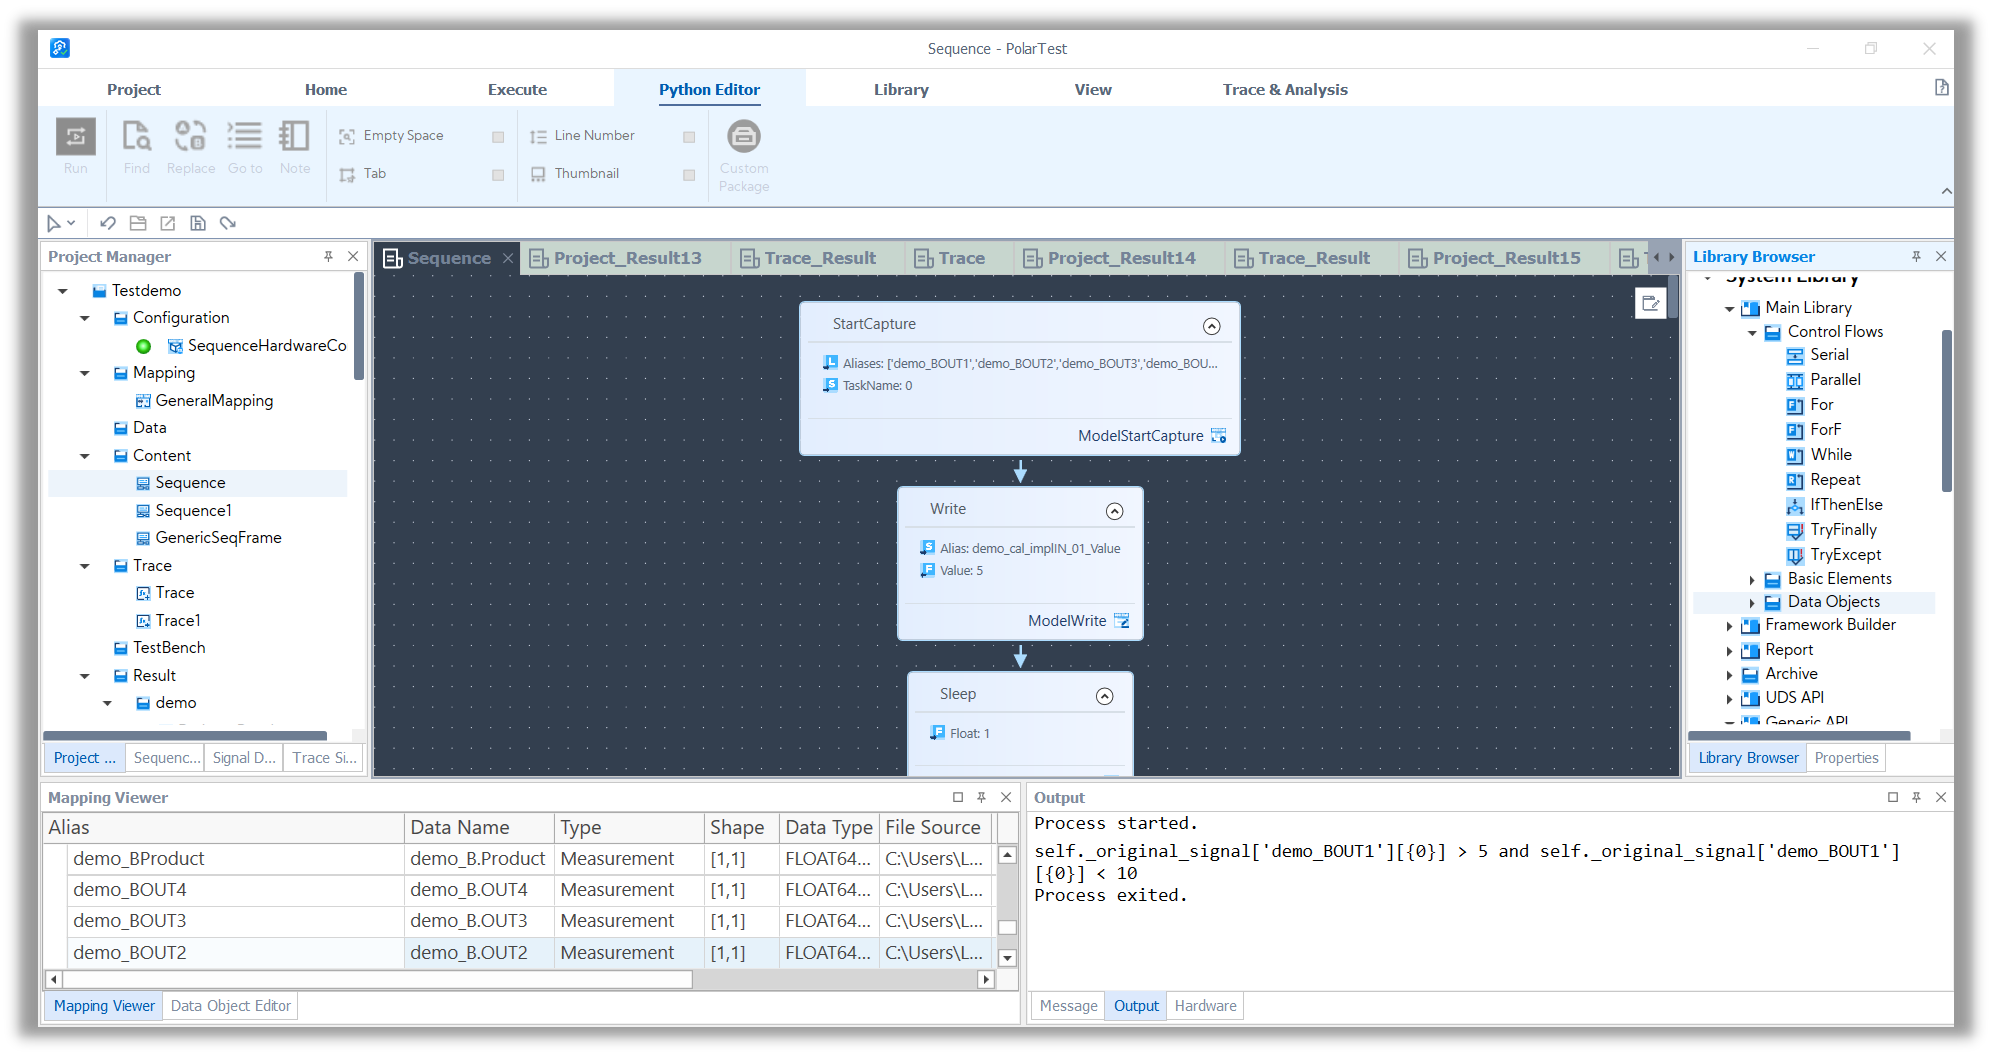Image resolution: width=1993 pixels, height=1055 pixels.
Task: Enable the Line Number checkbox
Action: pyautogui.click(x=689, y=137)
